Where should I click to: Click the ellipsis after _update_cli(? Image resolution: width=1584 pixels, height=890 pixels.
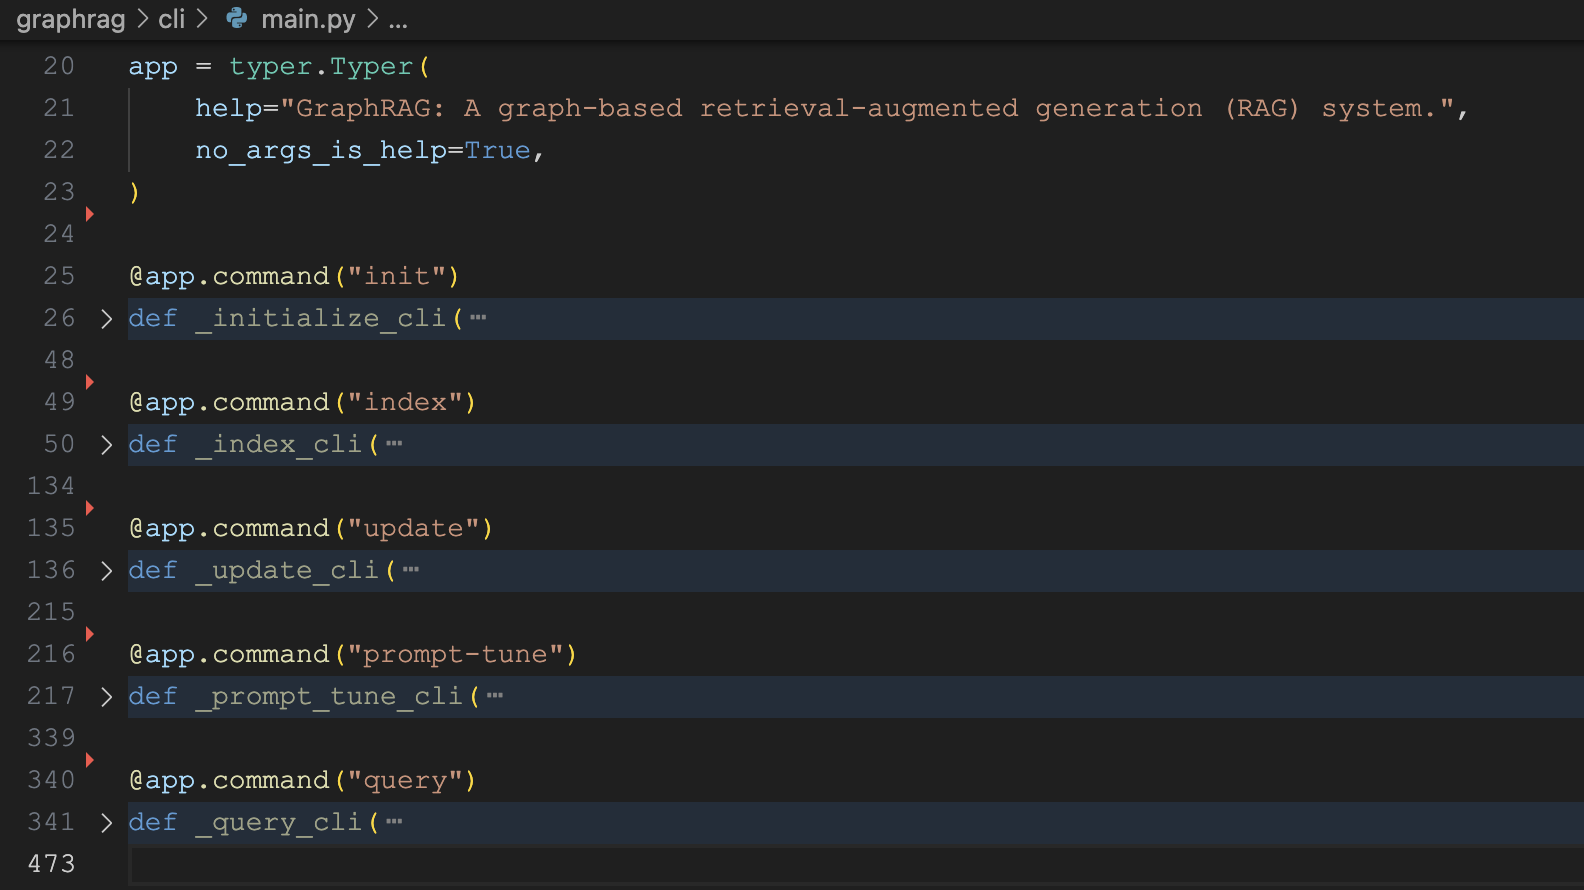411,570
